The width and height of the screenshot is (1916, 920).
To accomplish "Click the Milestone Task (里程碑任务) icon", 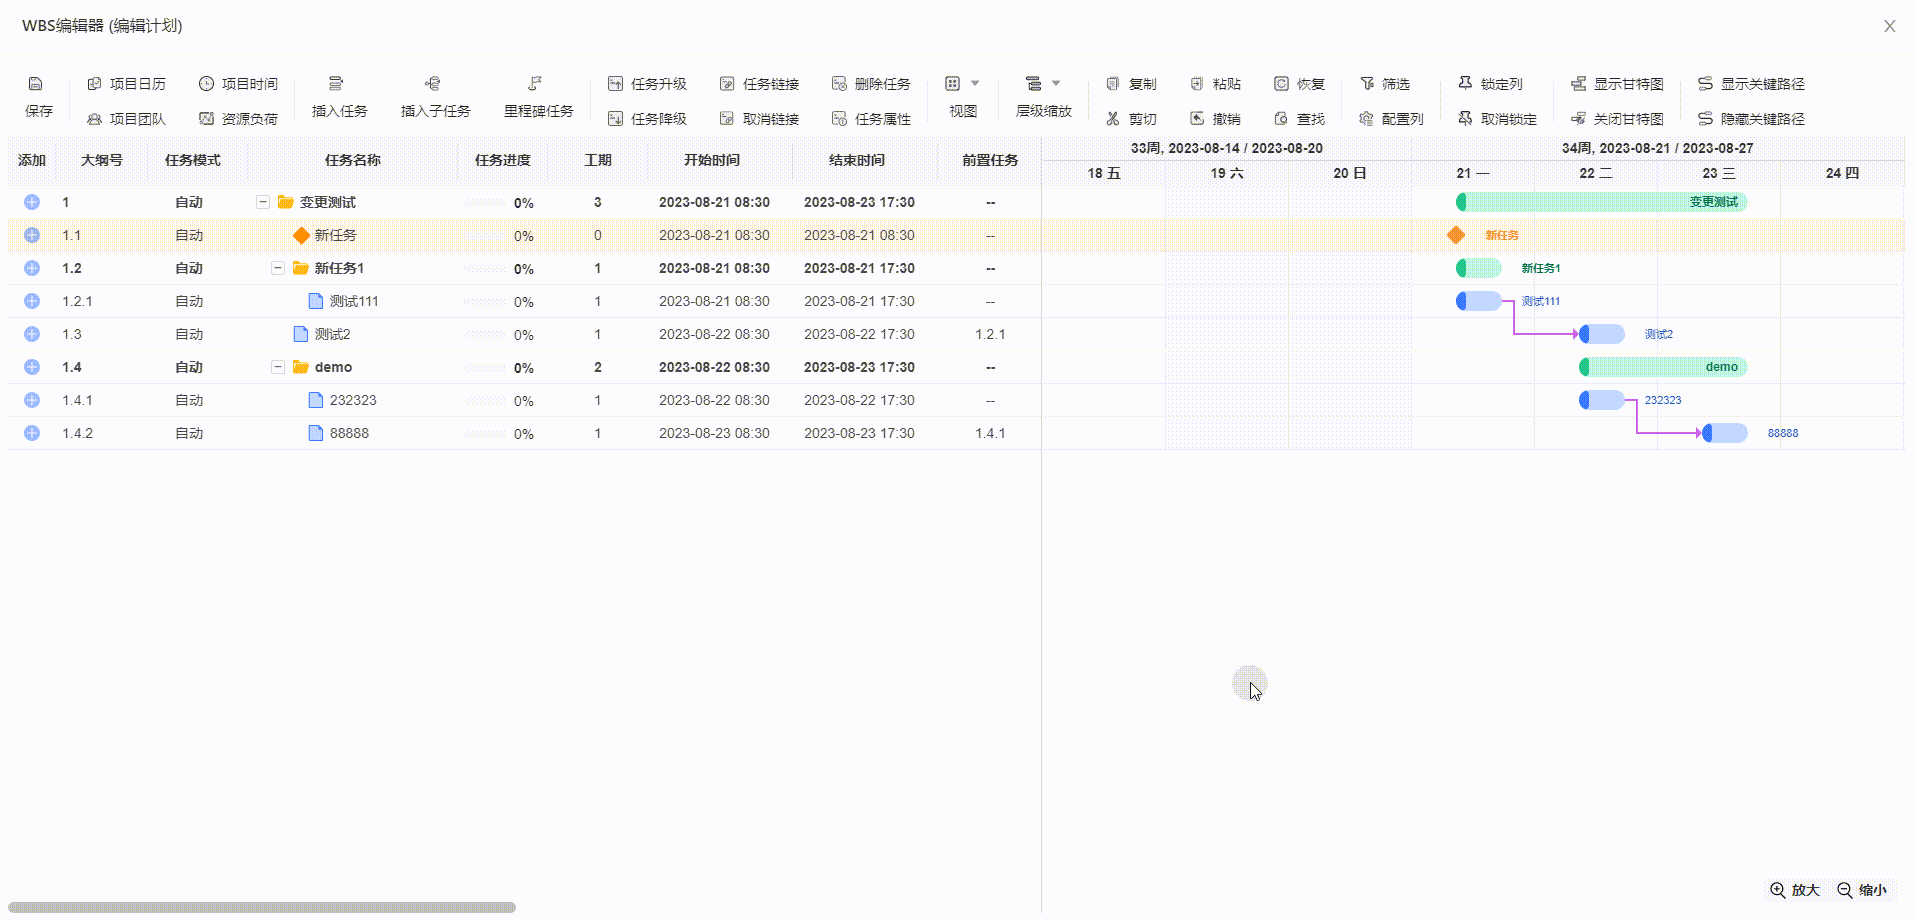I will 535,84.
